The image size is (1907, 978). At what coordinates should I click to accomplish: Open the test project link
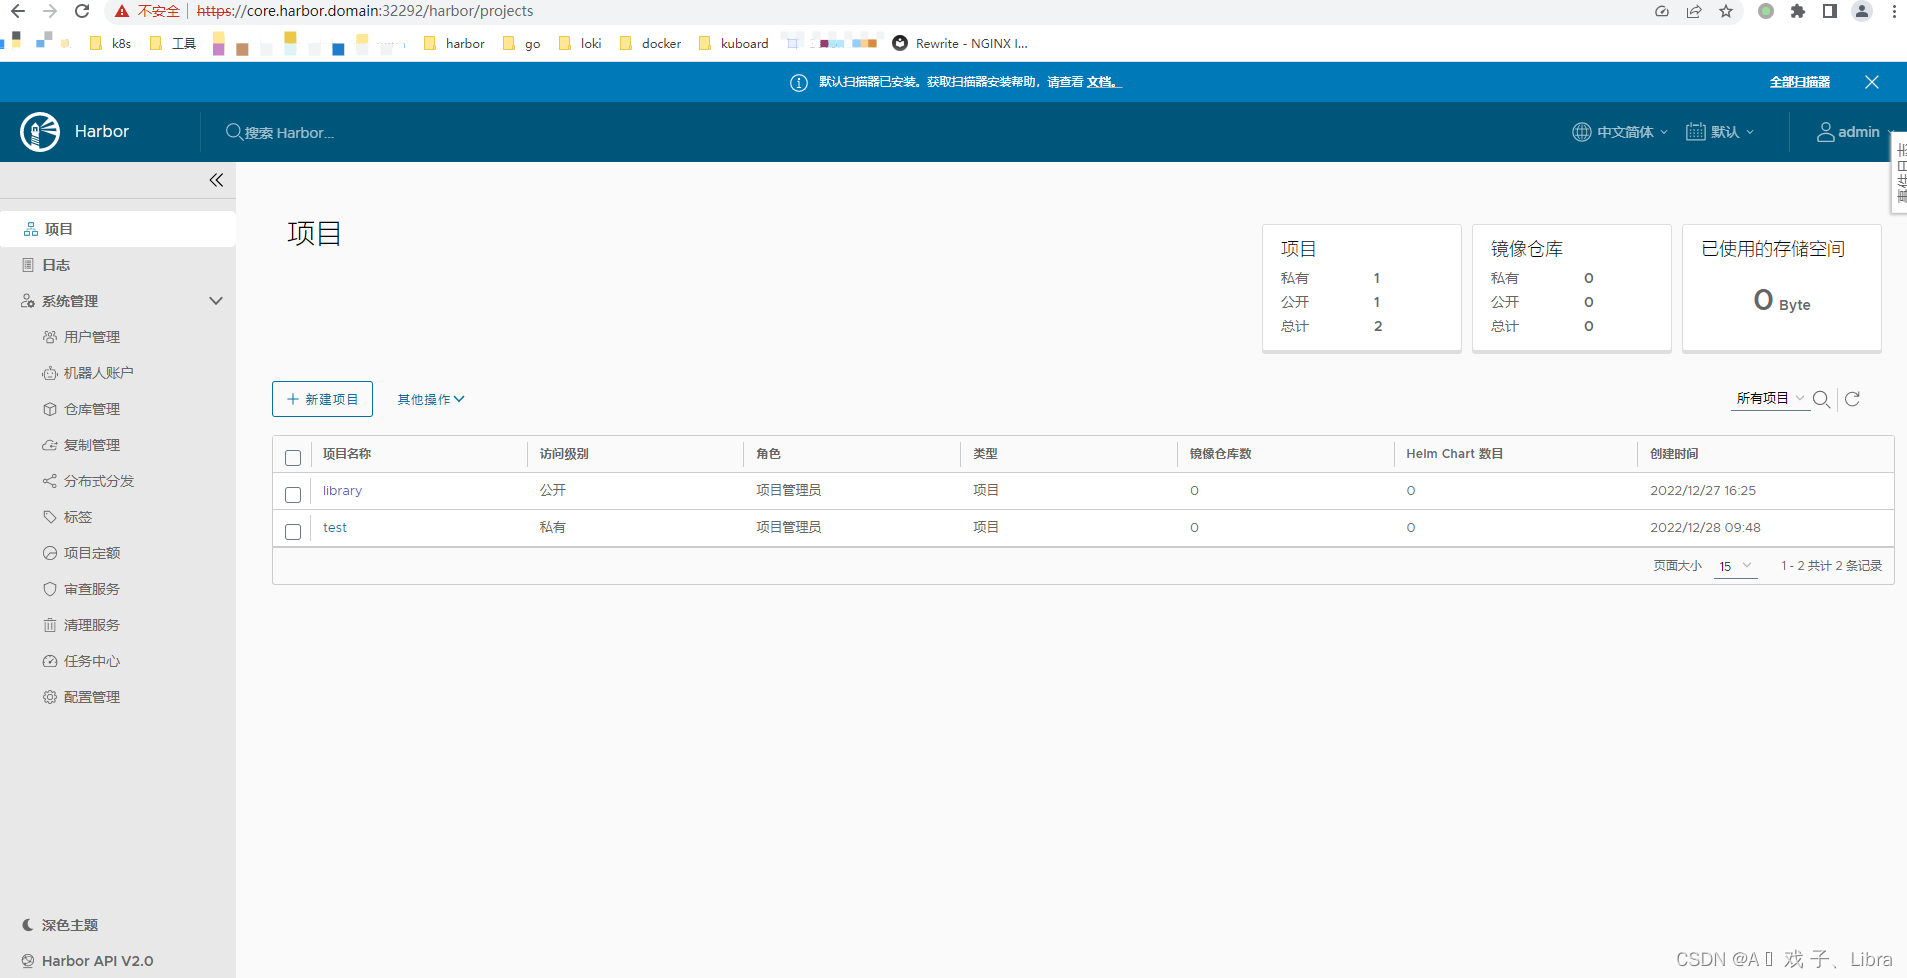334,528
